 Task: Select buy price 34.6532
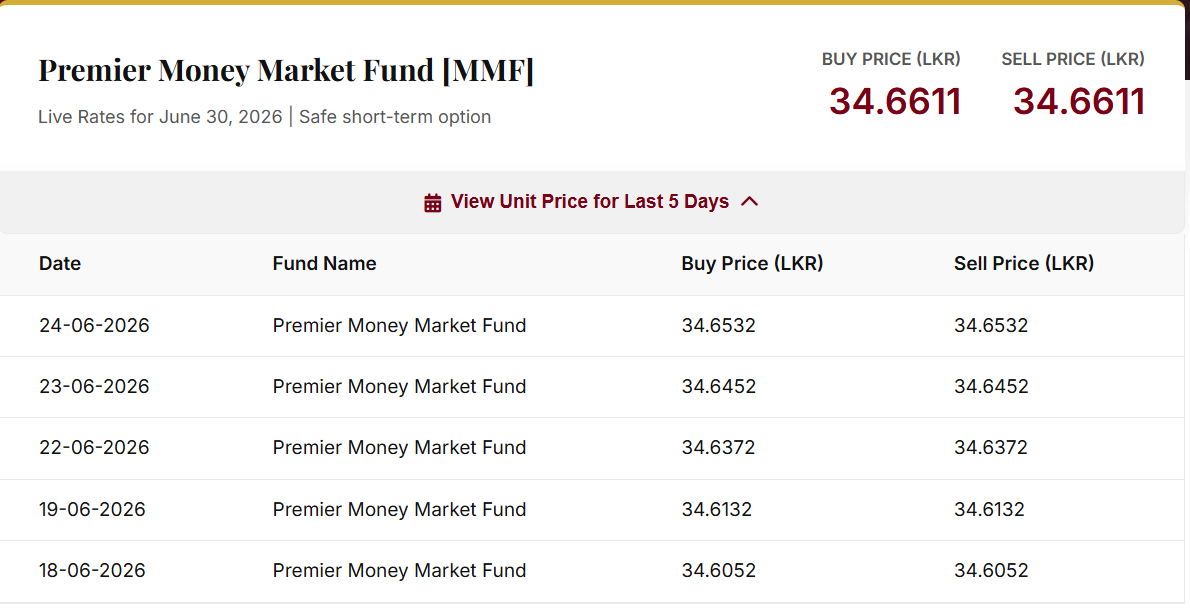[719, 325]
